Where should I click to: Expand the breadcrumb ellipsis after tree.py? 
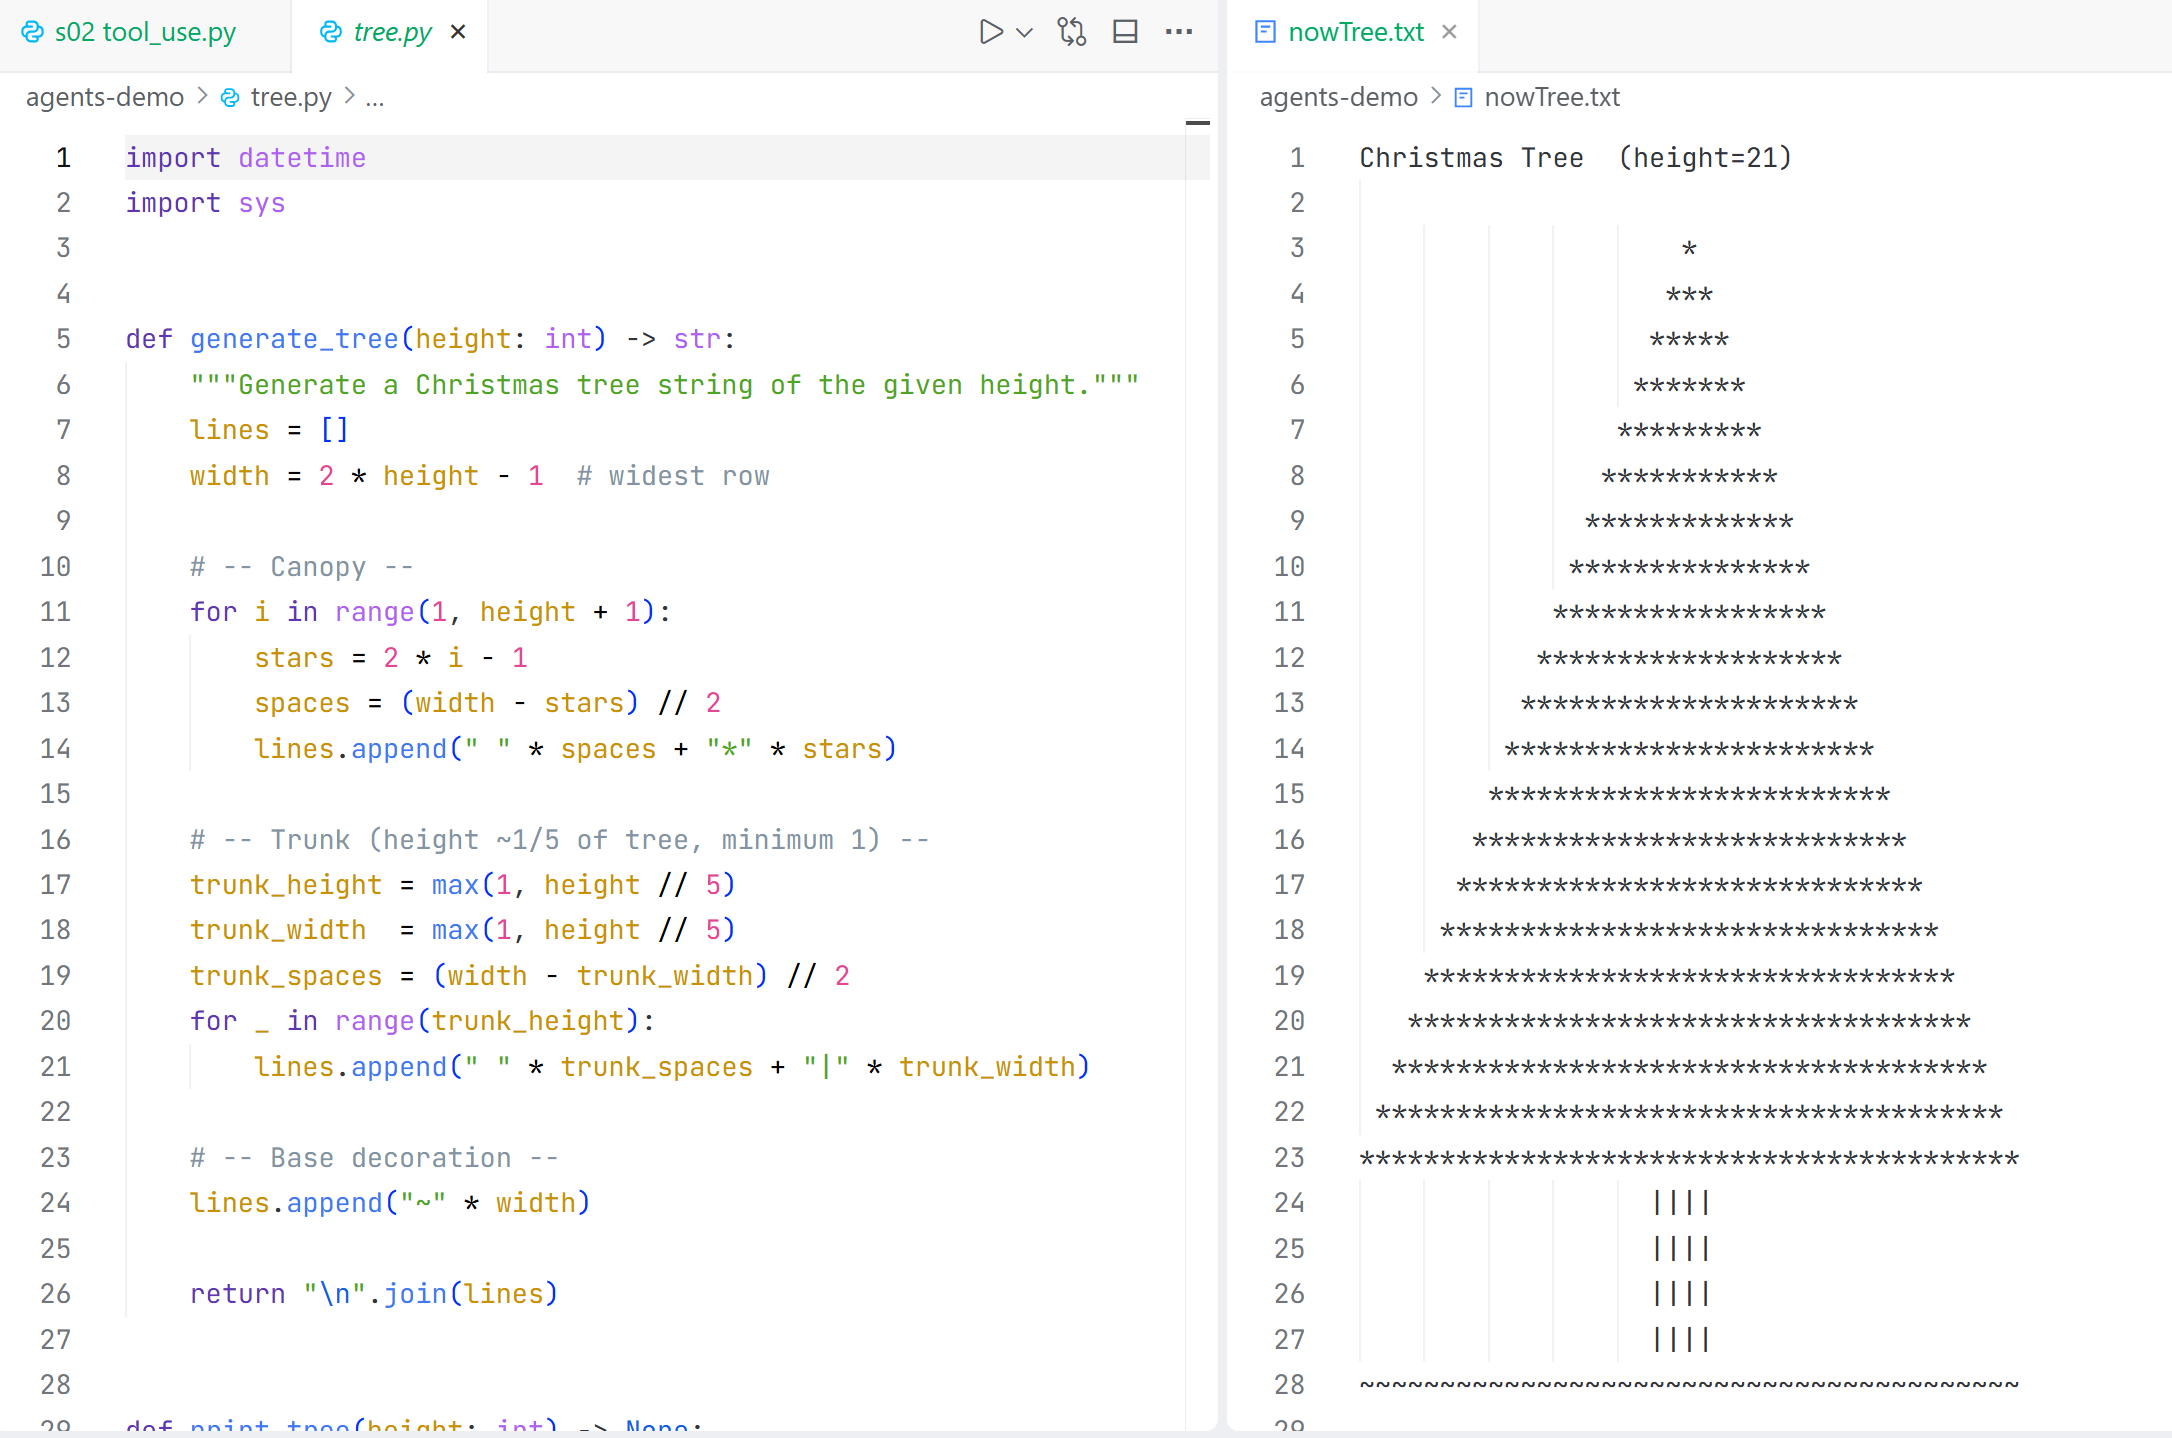coord(375,97)
